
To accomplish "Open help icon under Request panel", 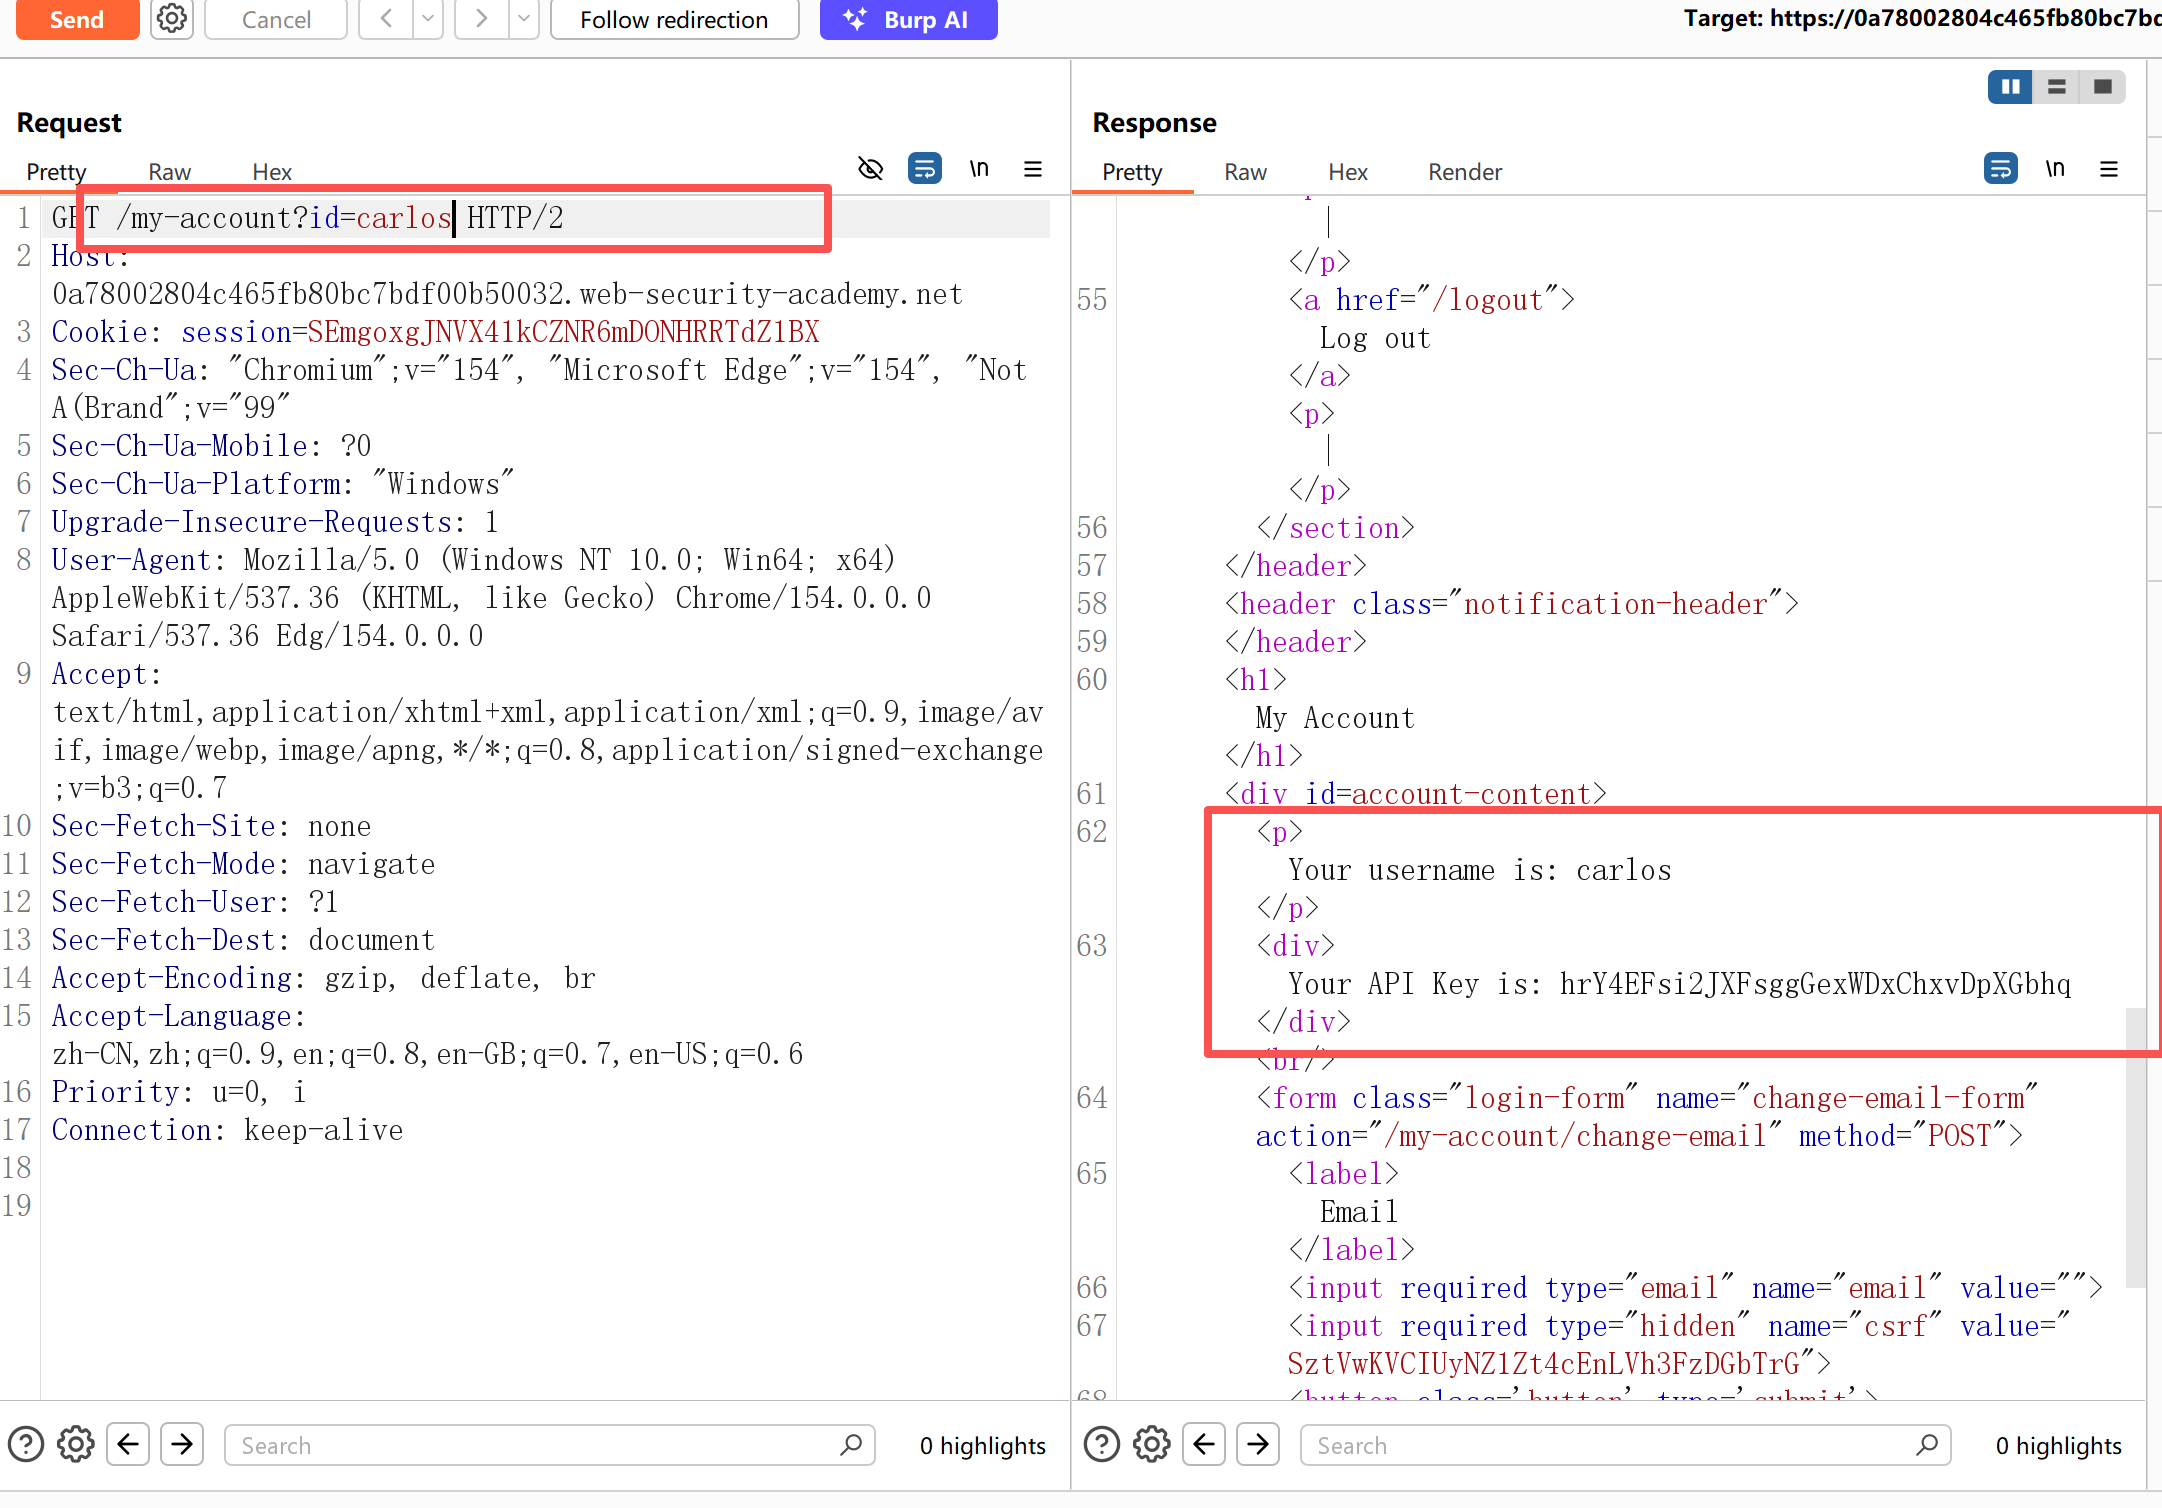I will tap(26, 1445).
